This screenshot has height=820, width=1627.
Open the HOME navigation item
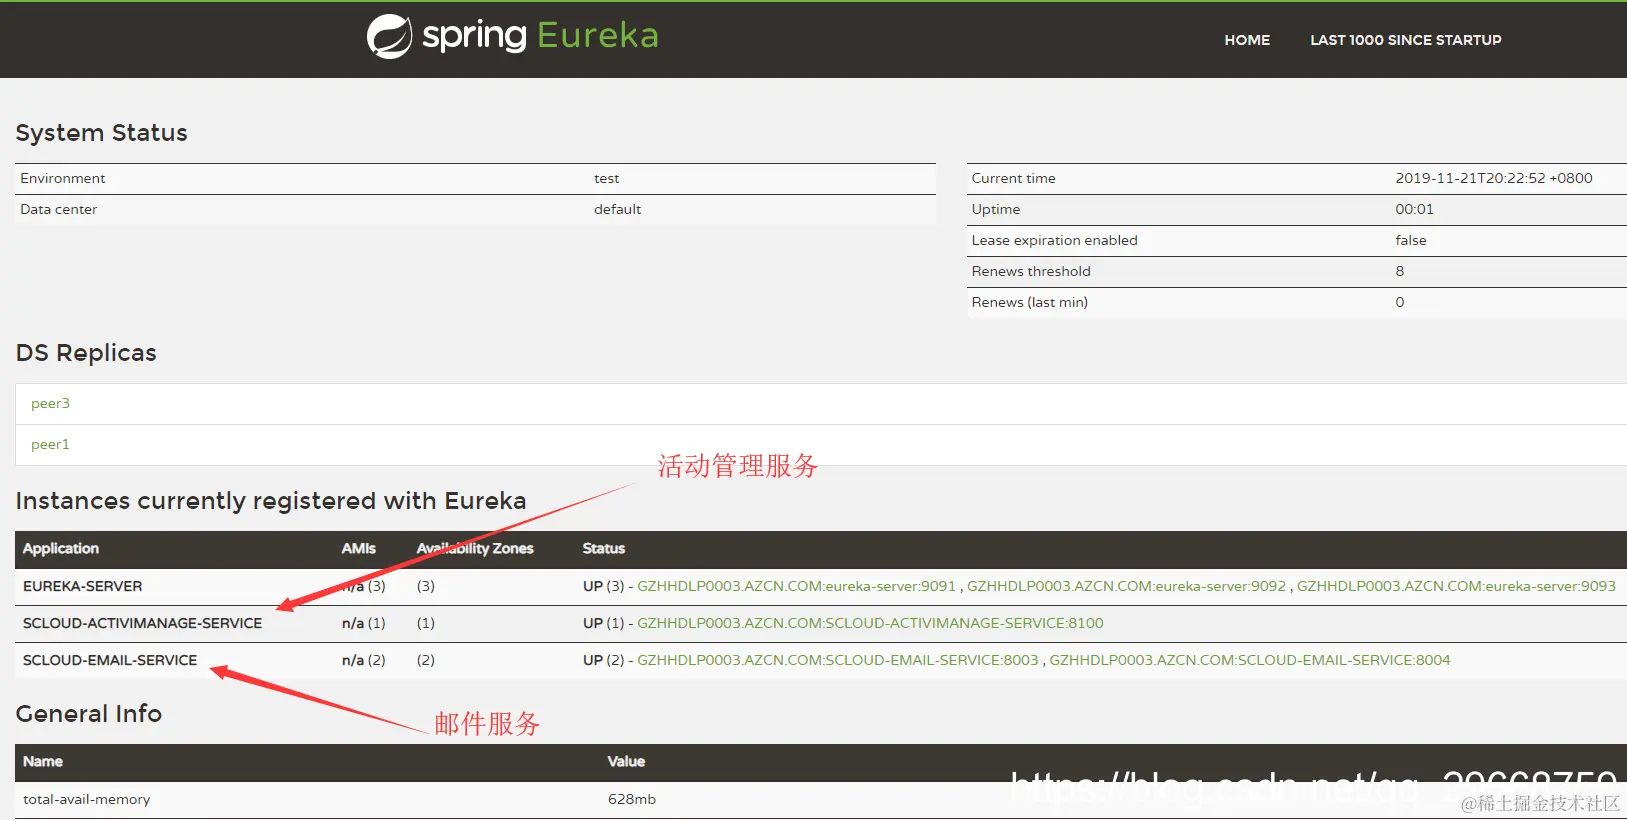(x=1247, y=40)
